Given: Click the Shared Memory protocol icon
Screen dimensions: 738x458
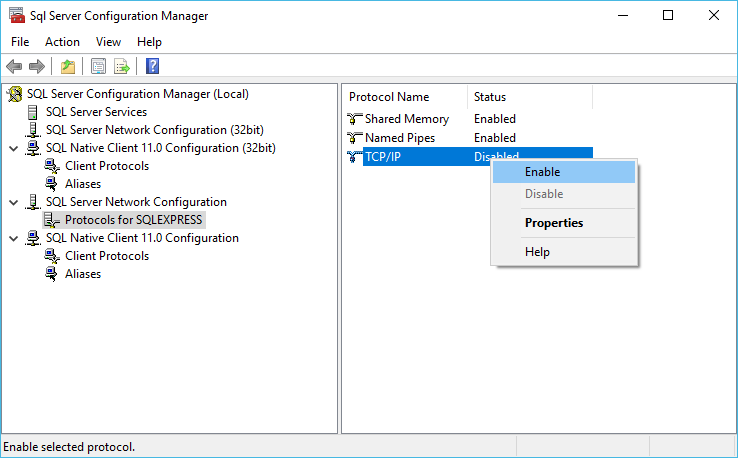Looking at the screenshot, I should 354,119.
